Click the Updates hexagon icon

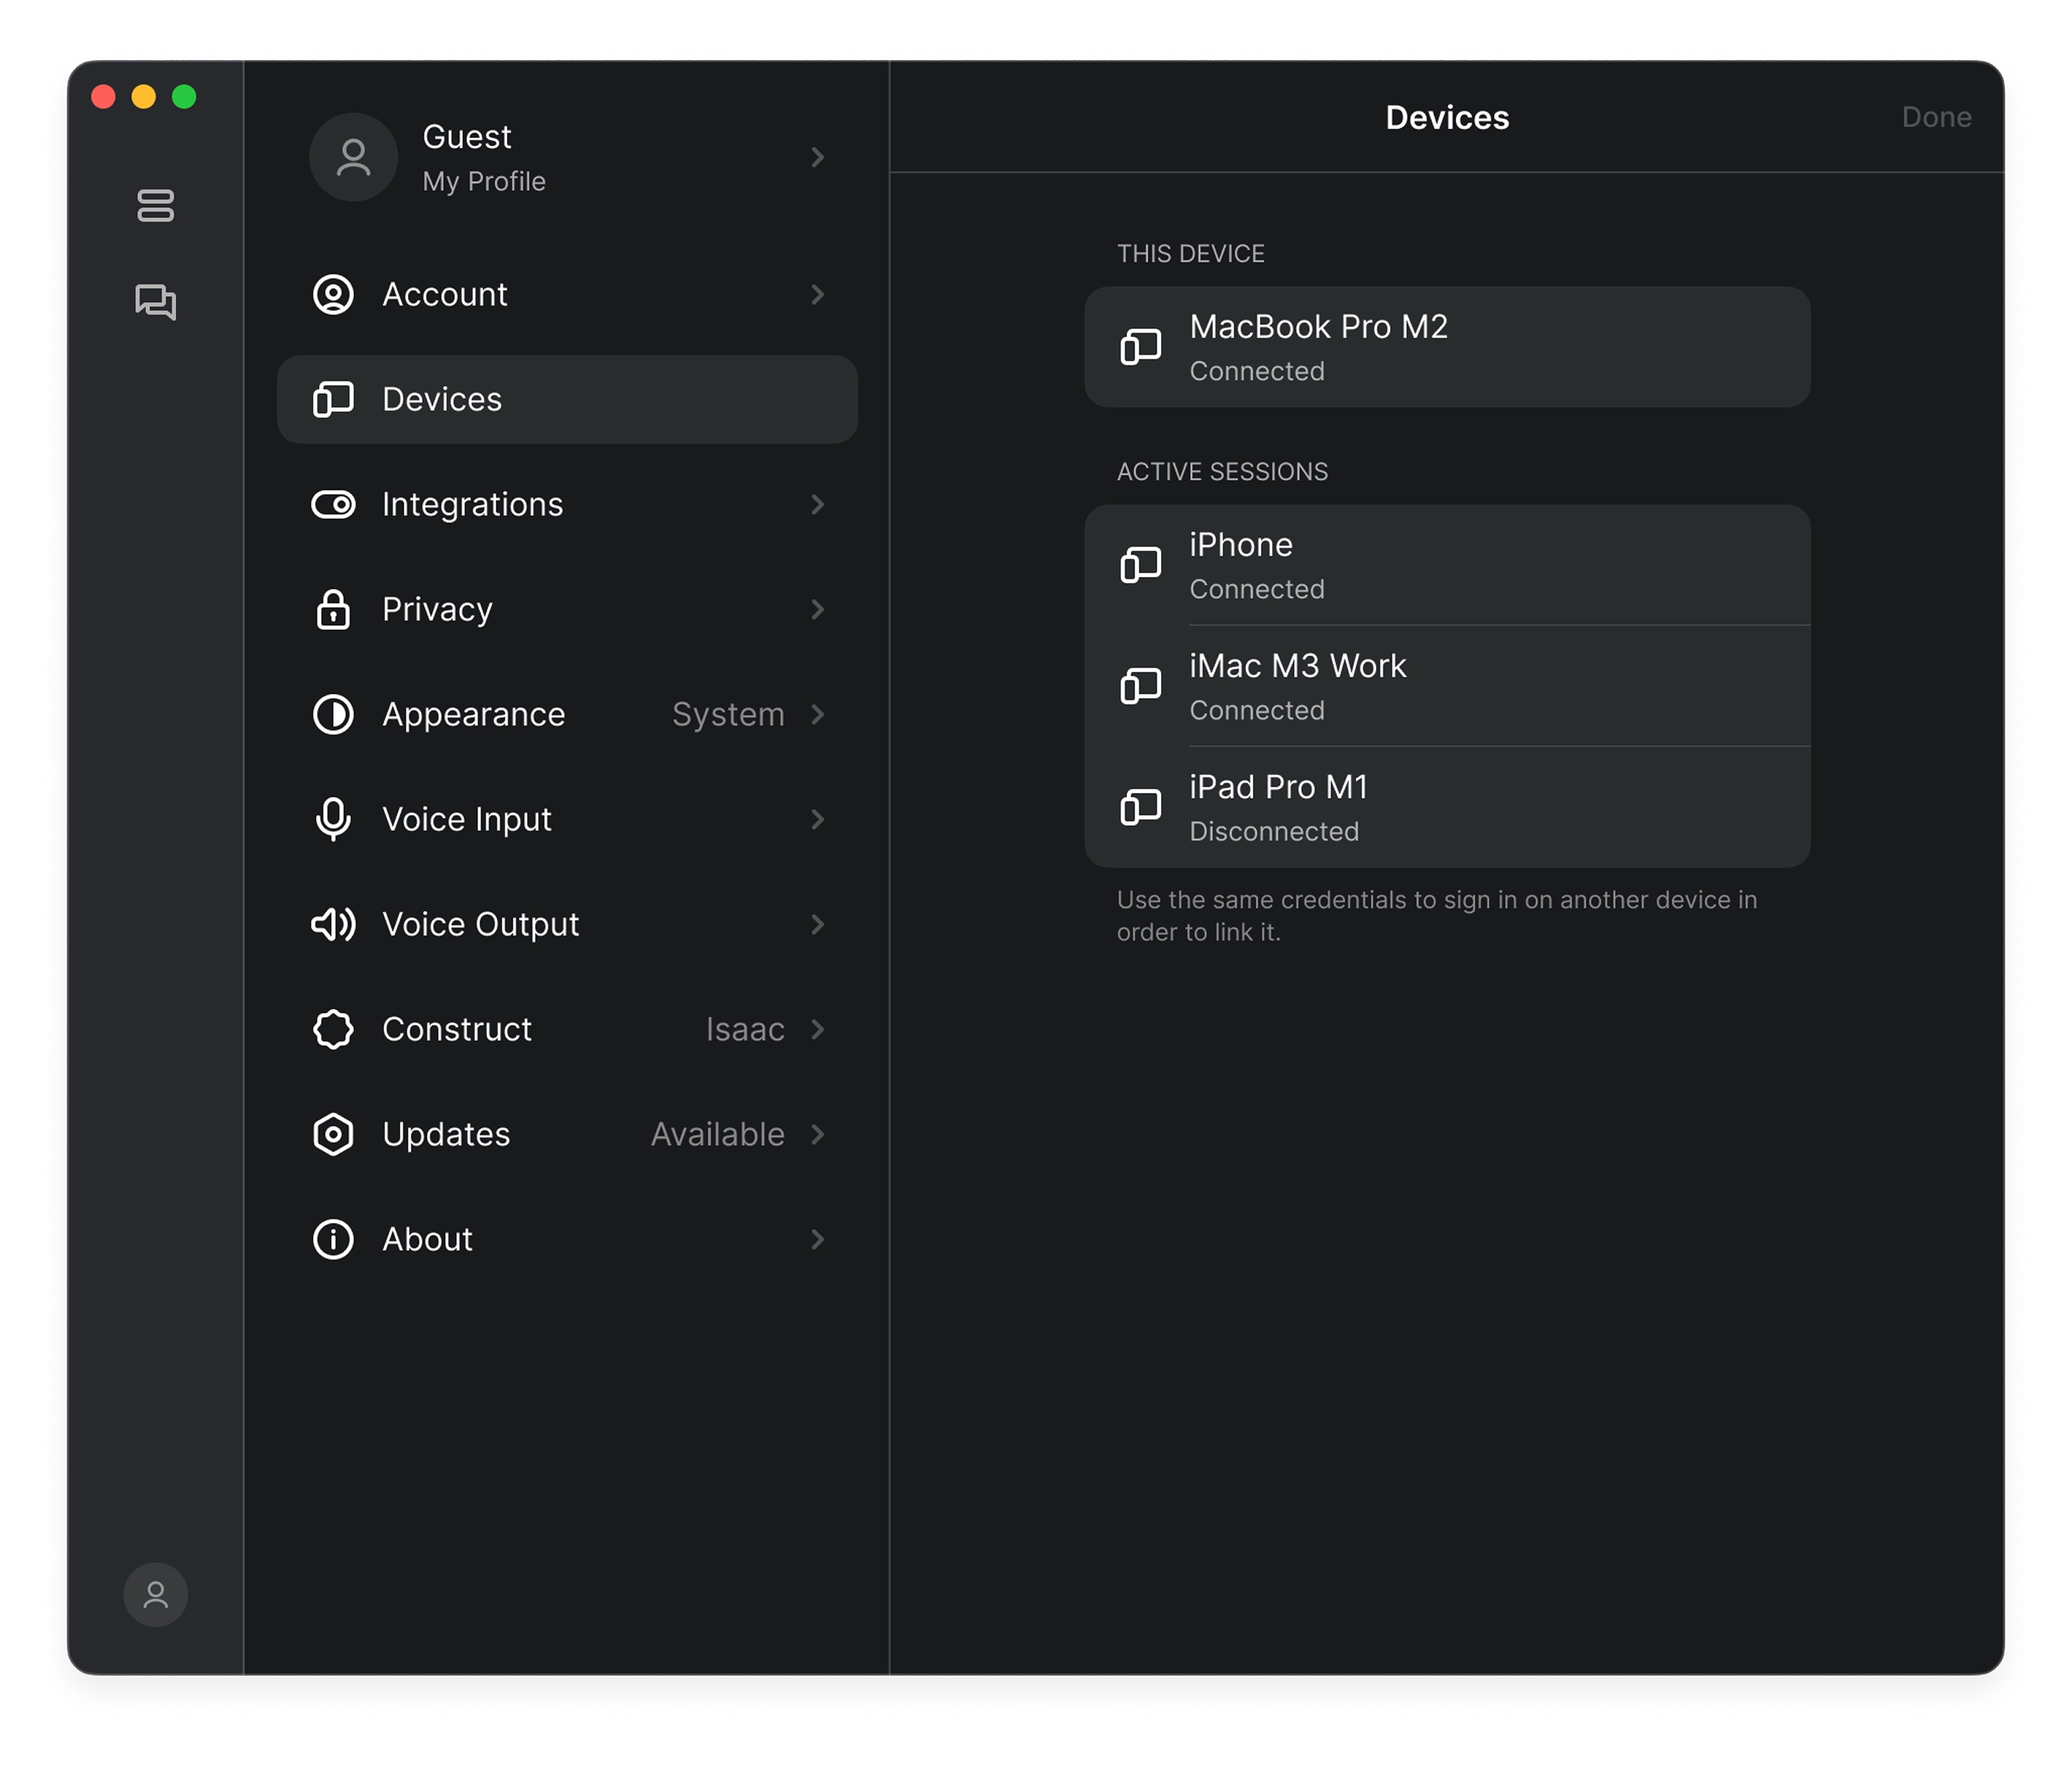(x=333, y=1134)
